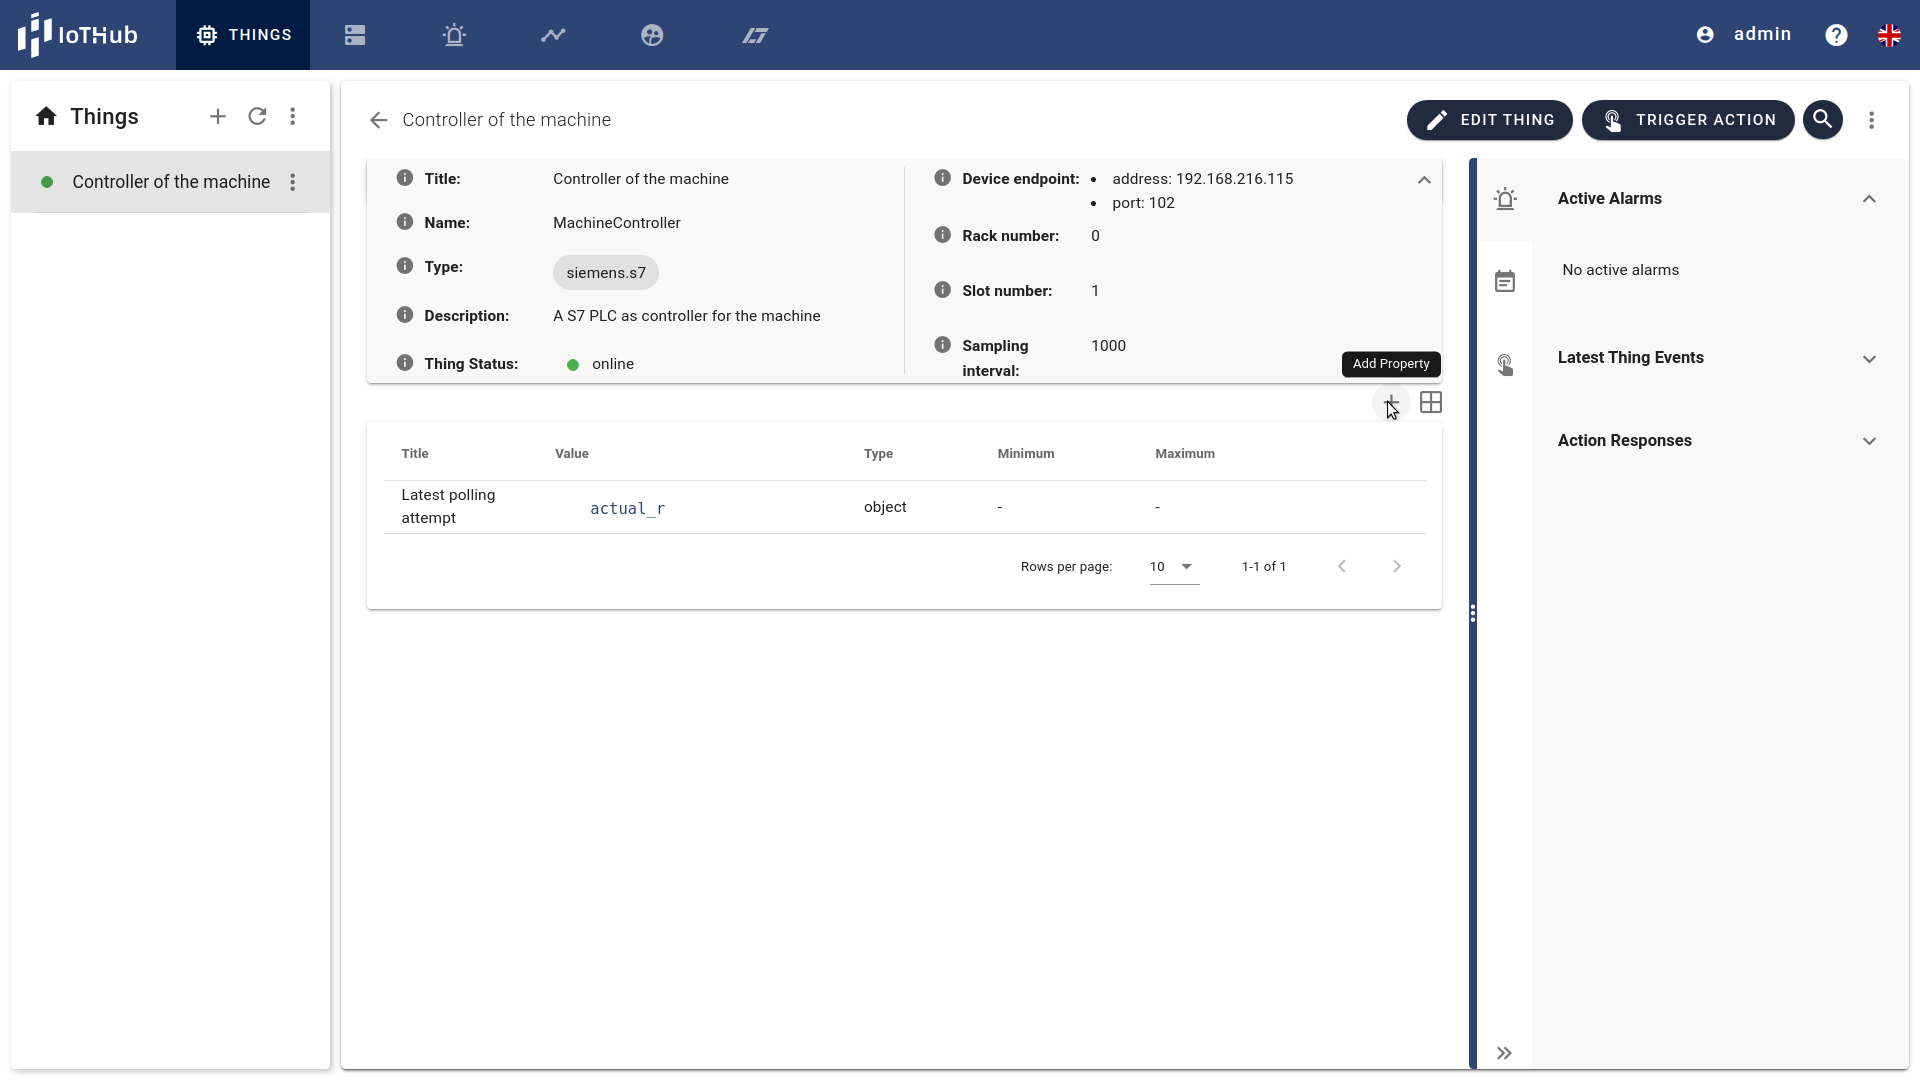Expand Action Responses section

(1869, 441)
